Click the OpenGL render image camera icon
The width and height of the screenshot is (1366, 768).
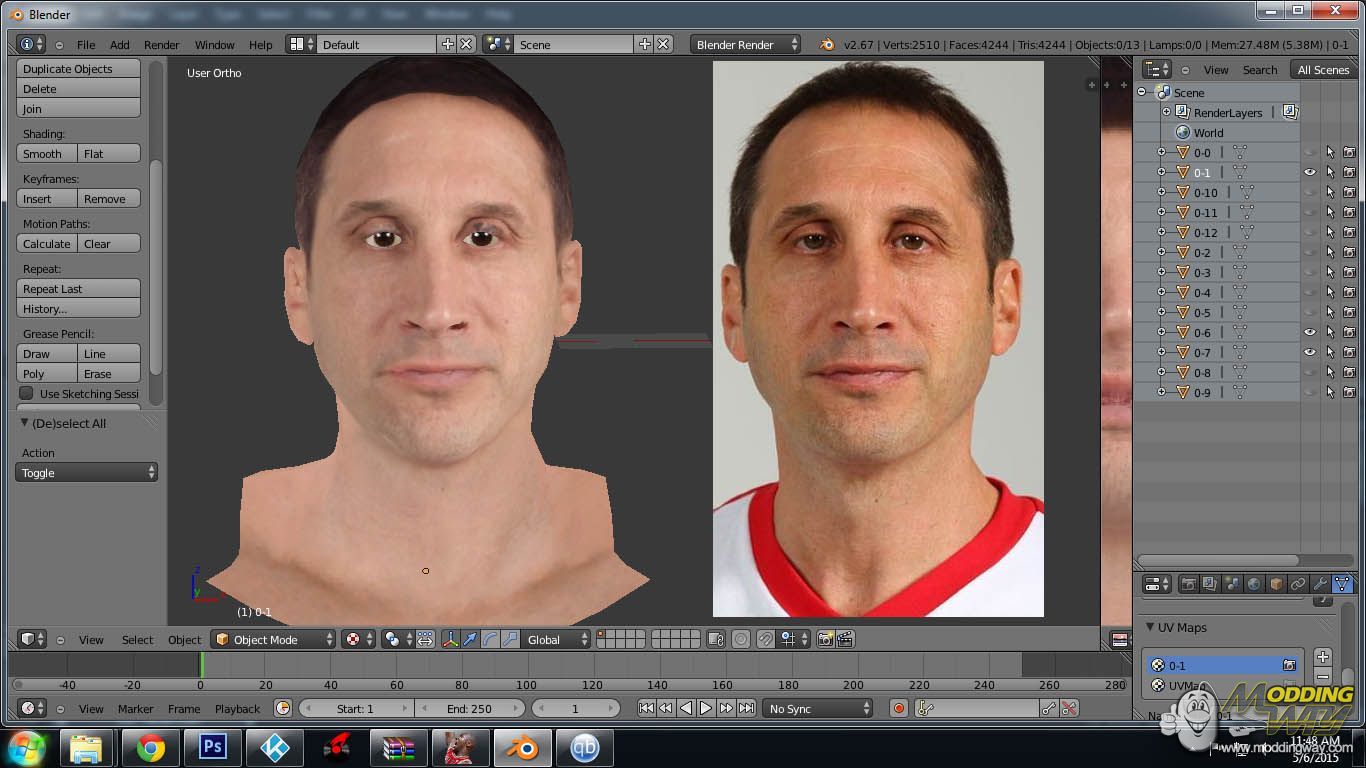(825, 639)
